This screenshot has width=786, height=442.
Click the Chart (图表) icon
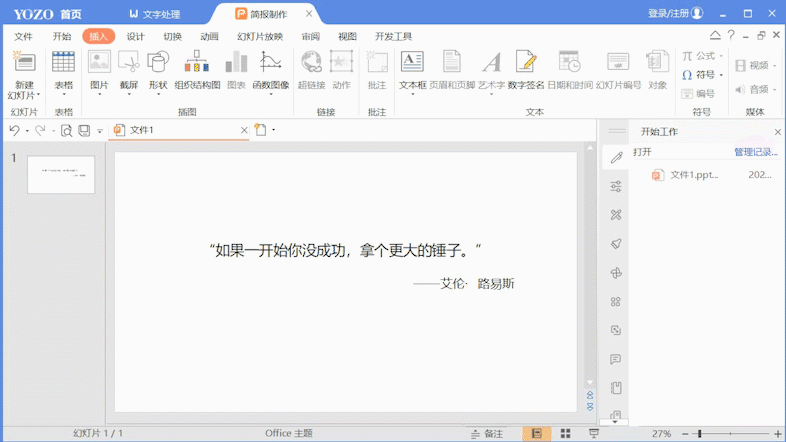236,62
